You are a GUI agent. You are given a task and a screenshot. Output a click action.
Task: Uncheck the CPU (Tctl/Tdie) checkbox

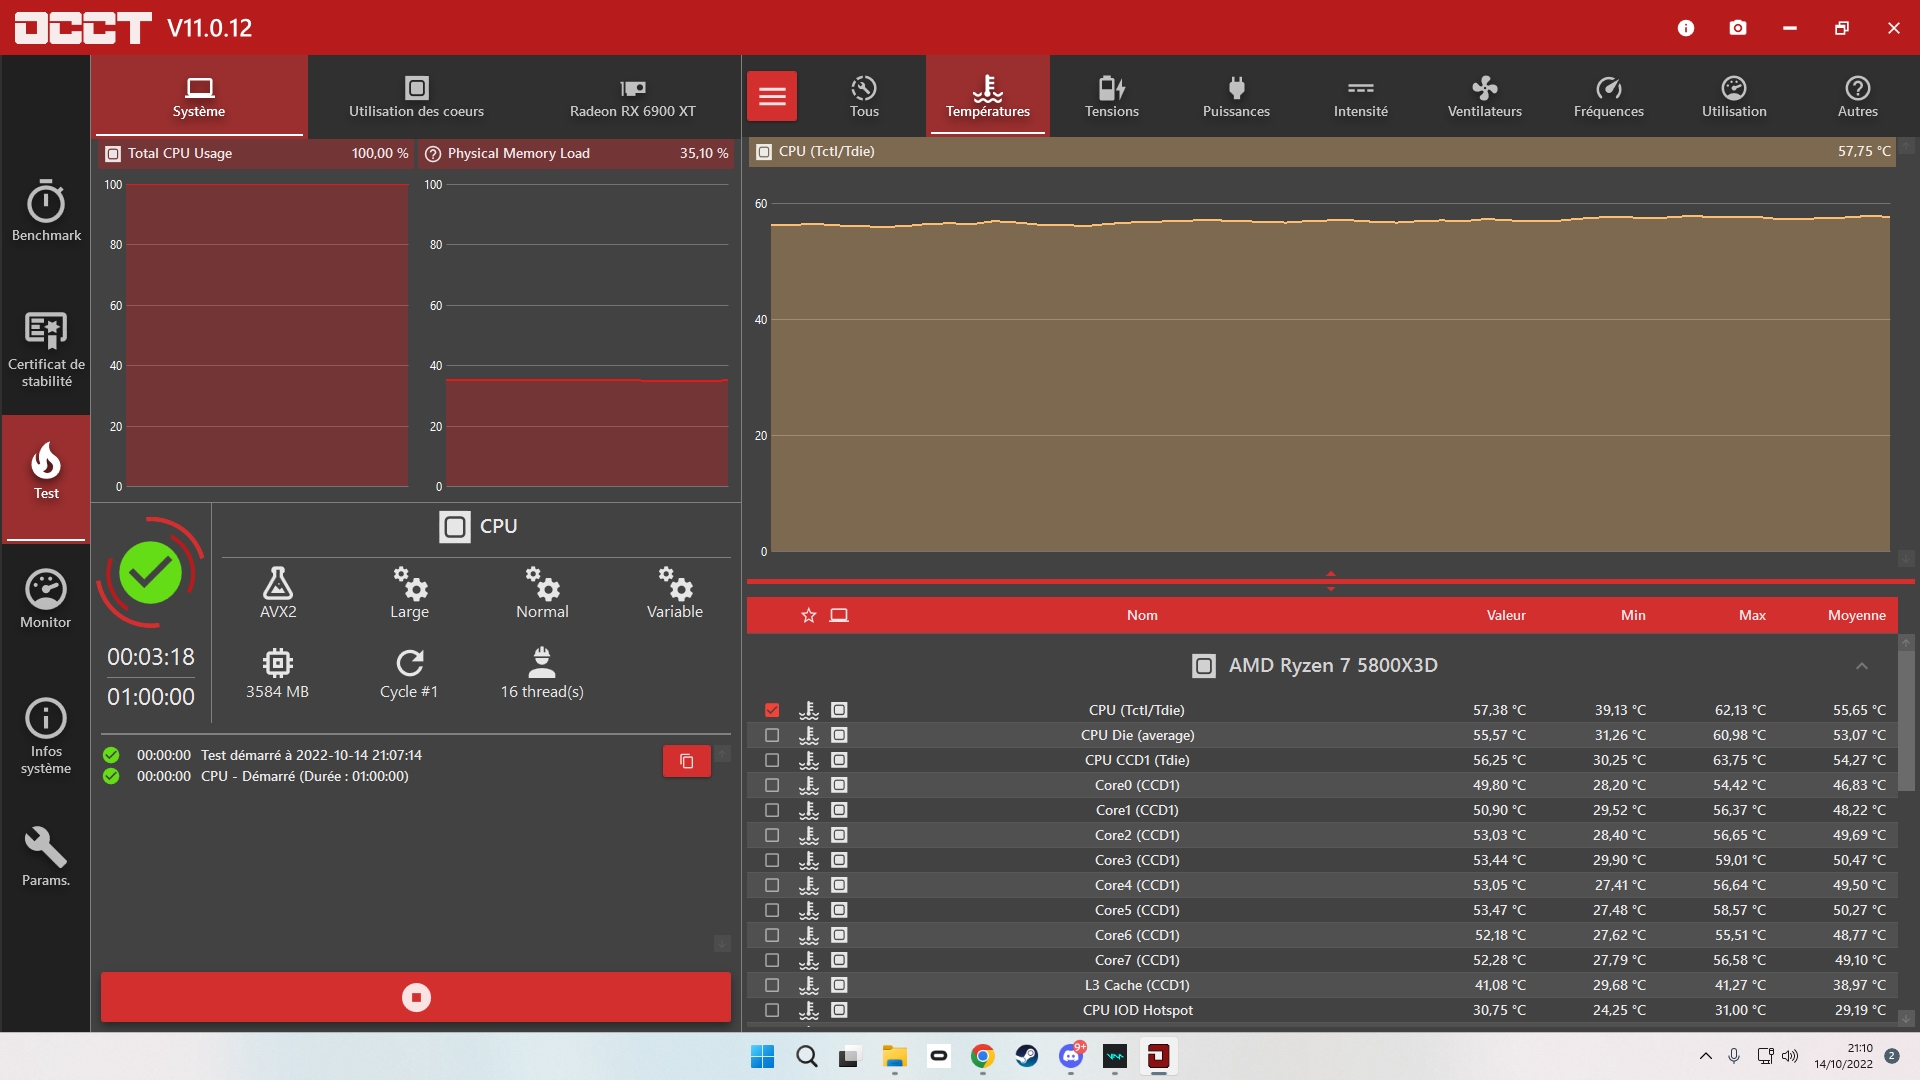(x=772, y=710)
